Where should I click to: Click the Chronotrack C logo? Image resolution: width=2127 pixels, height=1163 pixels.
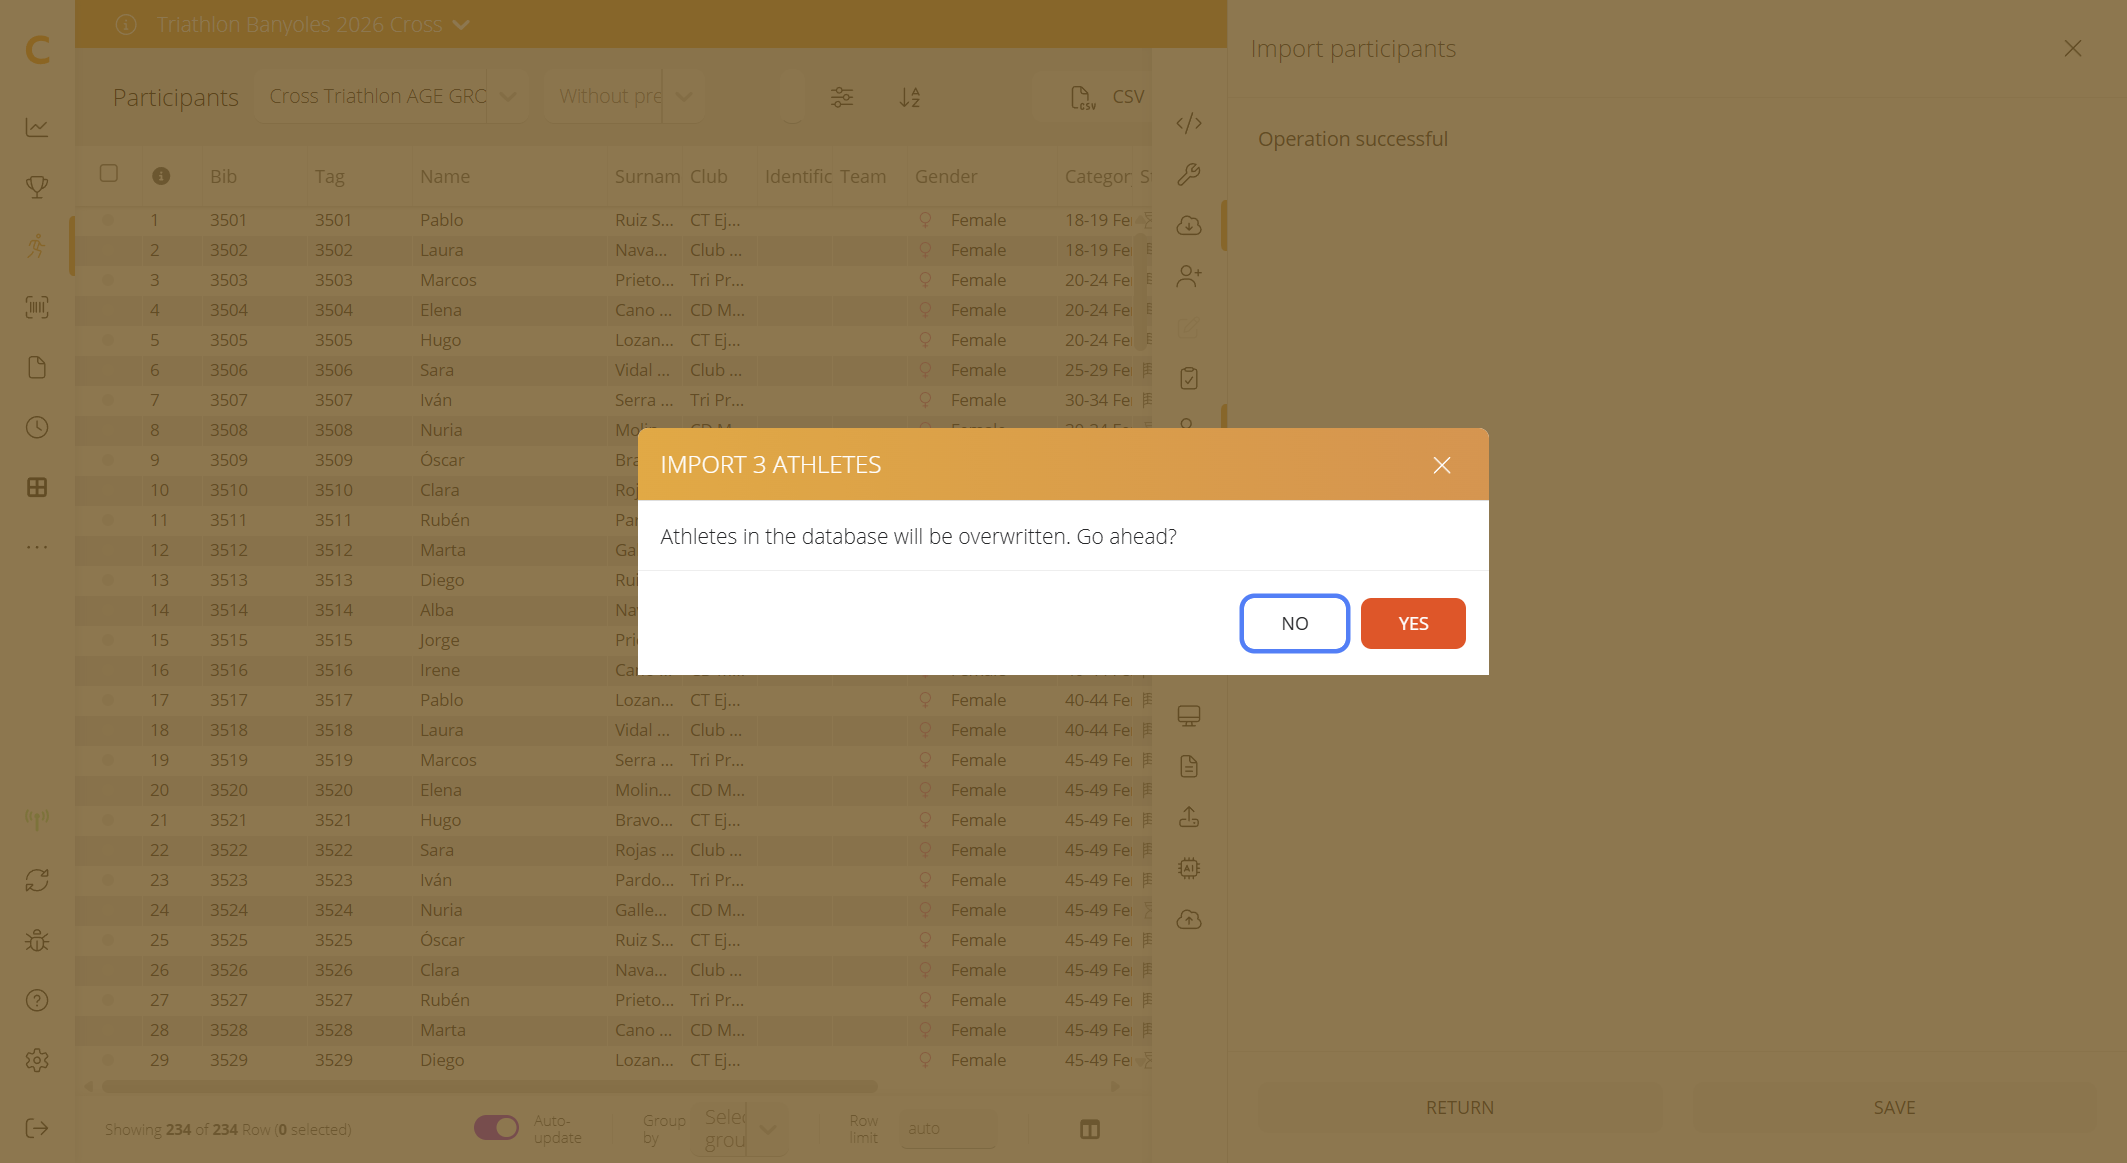tap(37, 49)
